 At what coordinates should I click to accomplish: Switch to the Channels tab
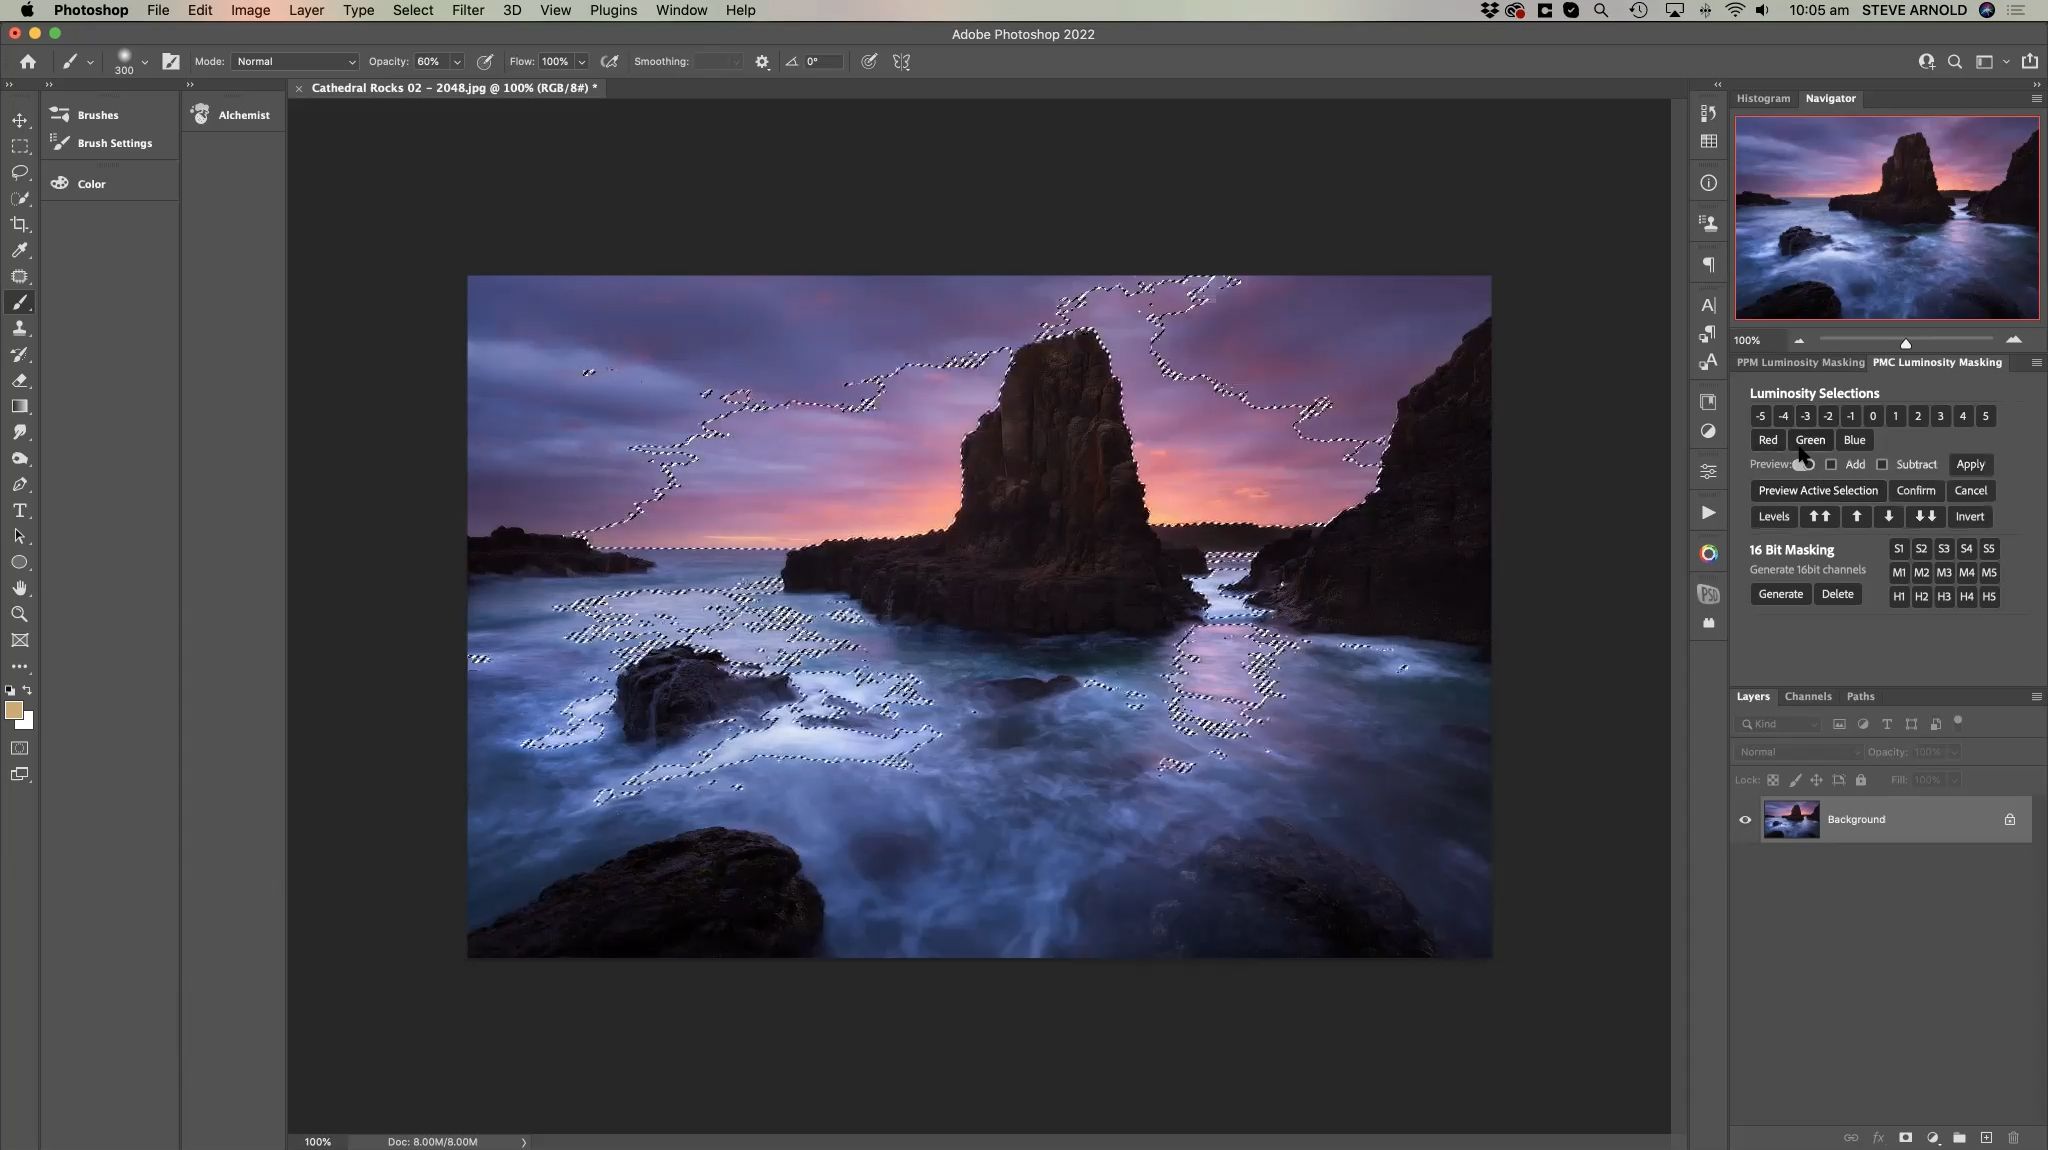pos(1807,697)
